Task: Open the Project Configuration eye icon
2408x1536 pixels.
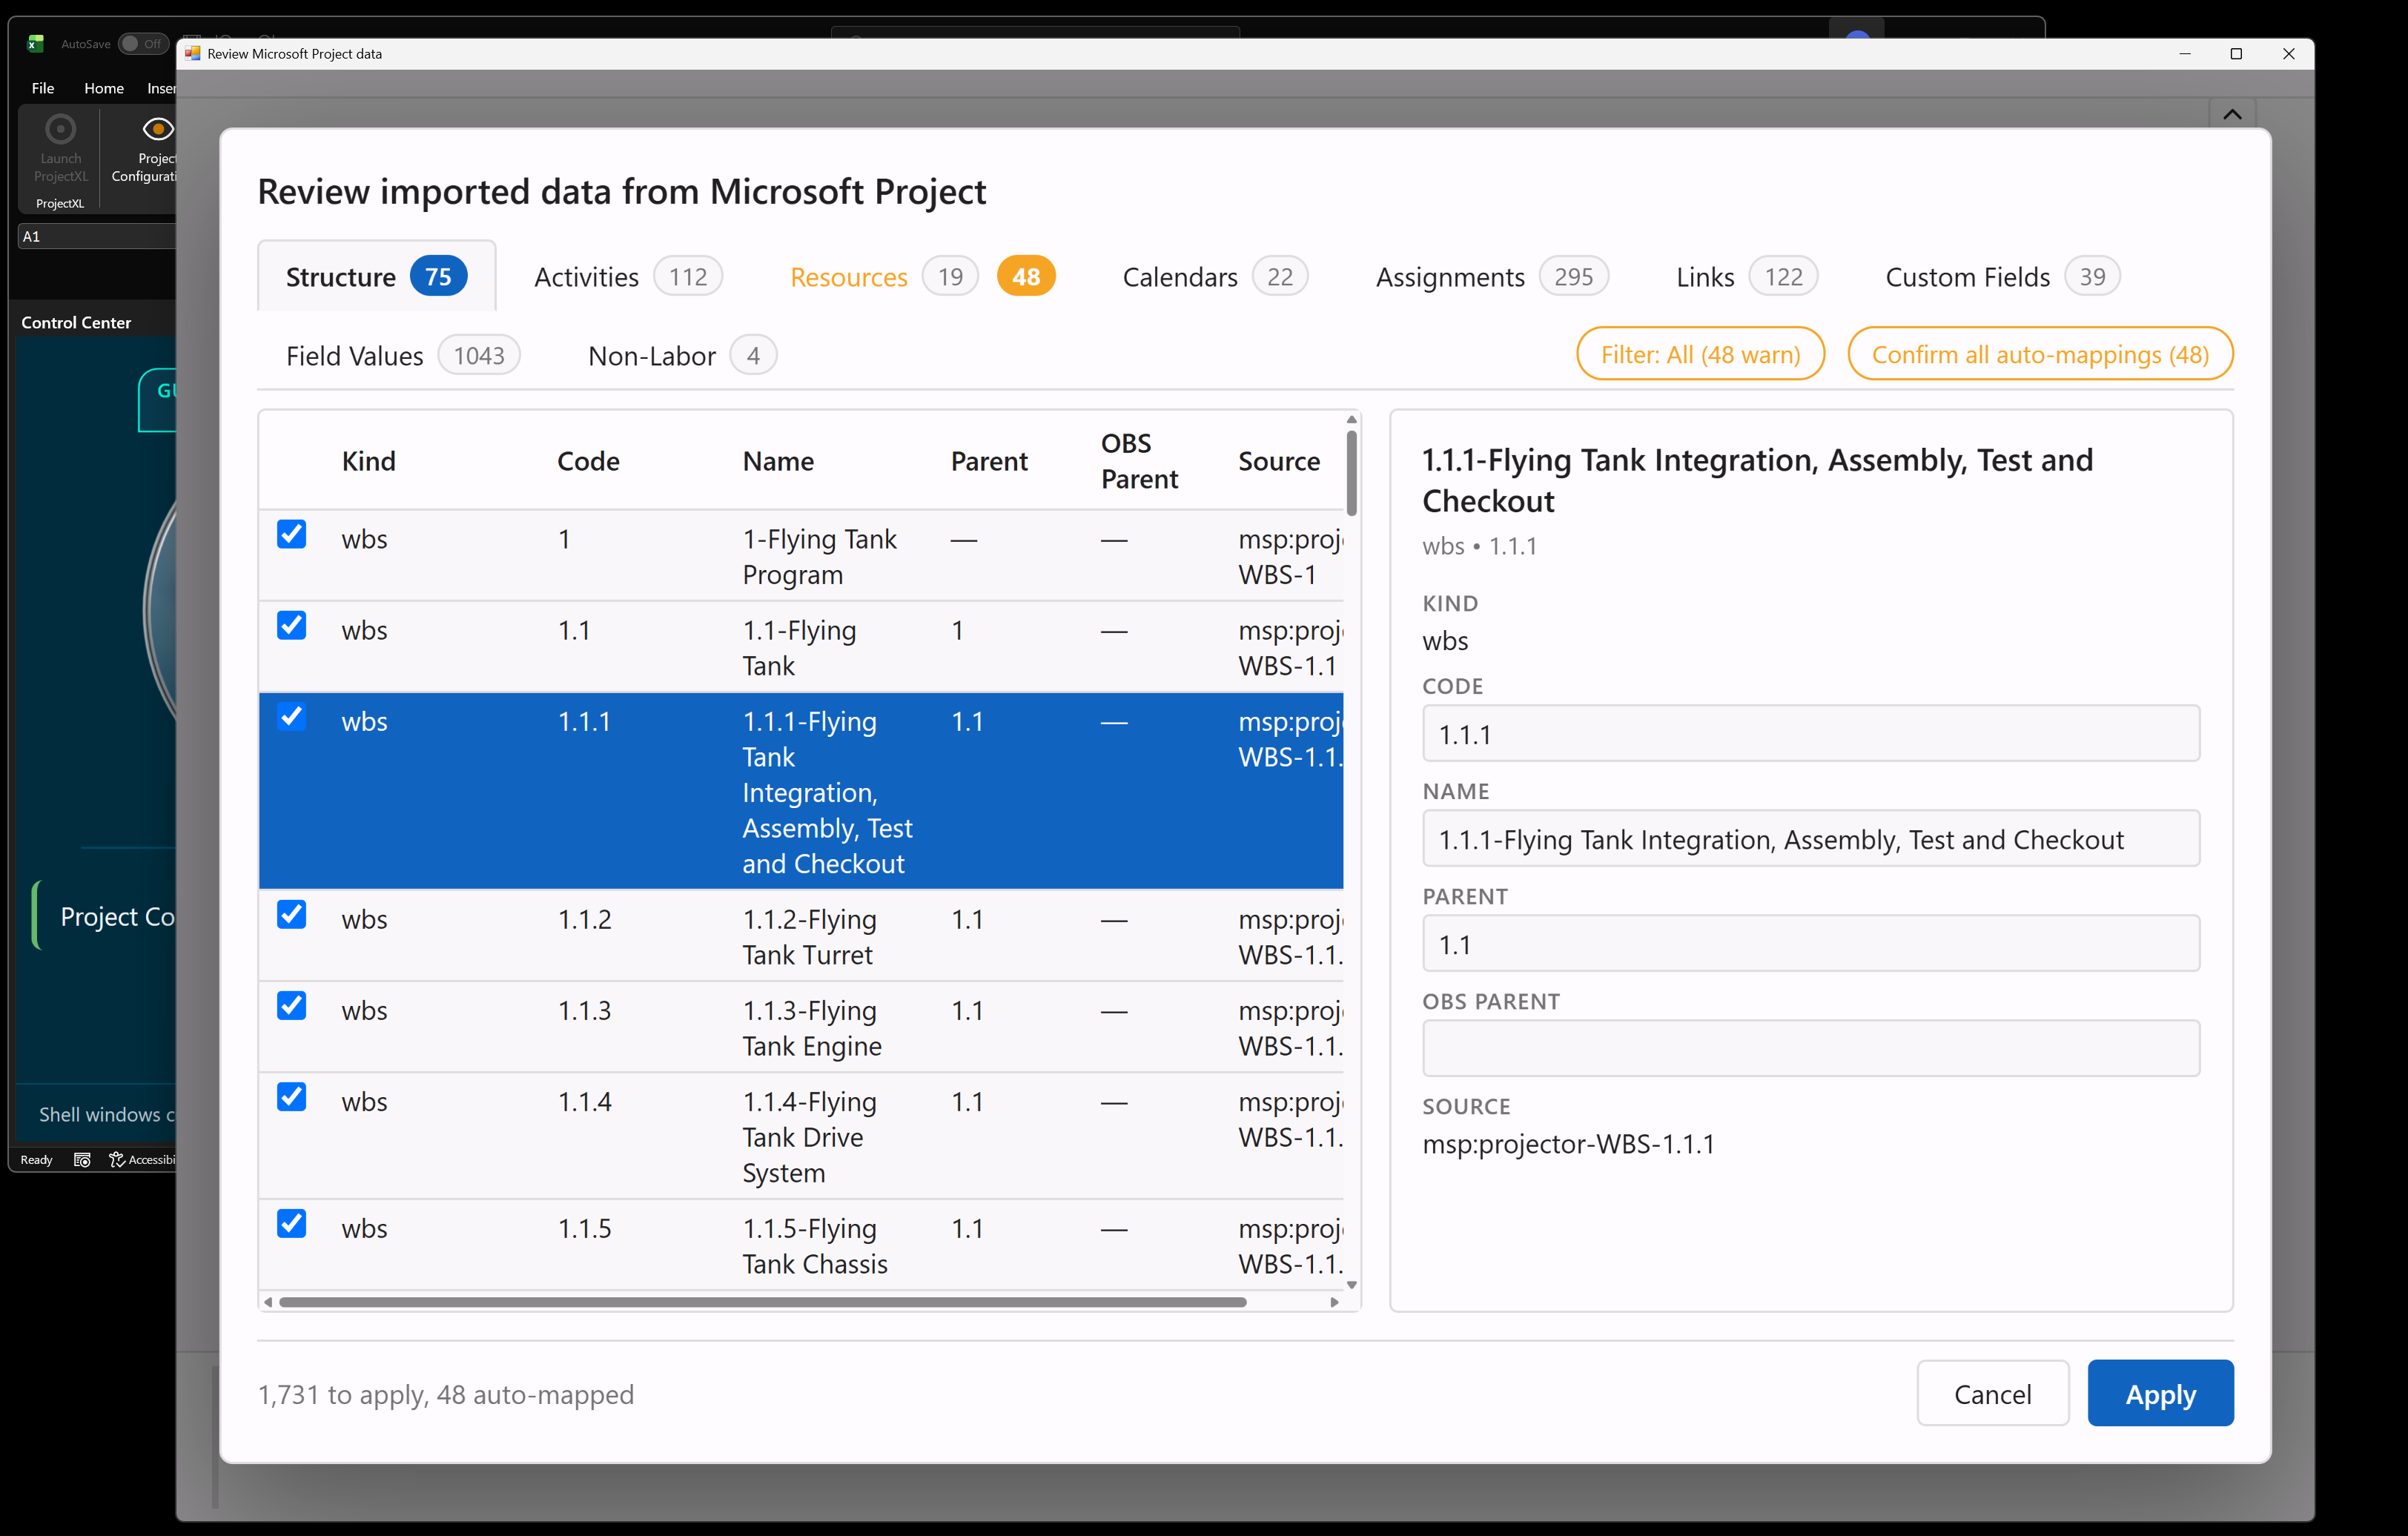Action: coord(158,129)
